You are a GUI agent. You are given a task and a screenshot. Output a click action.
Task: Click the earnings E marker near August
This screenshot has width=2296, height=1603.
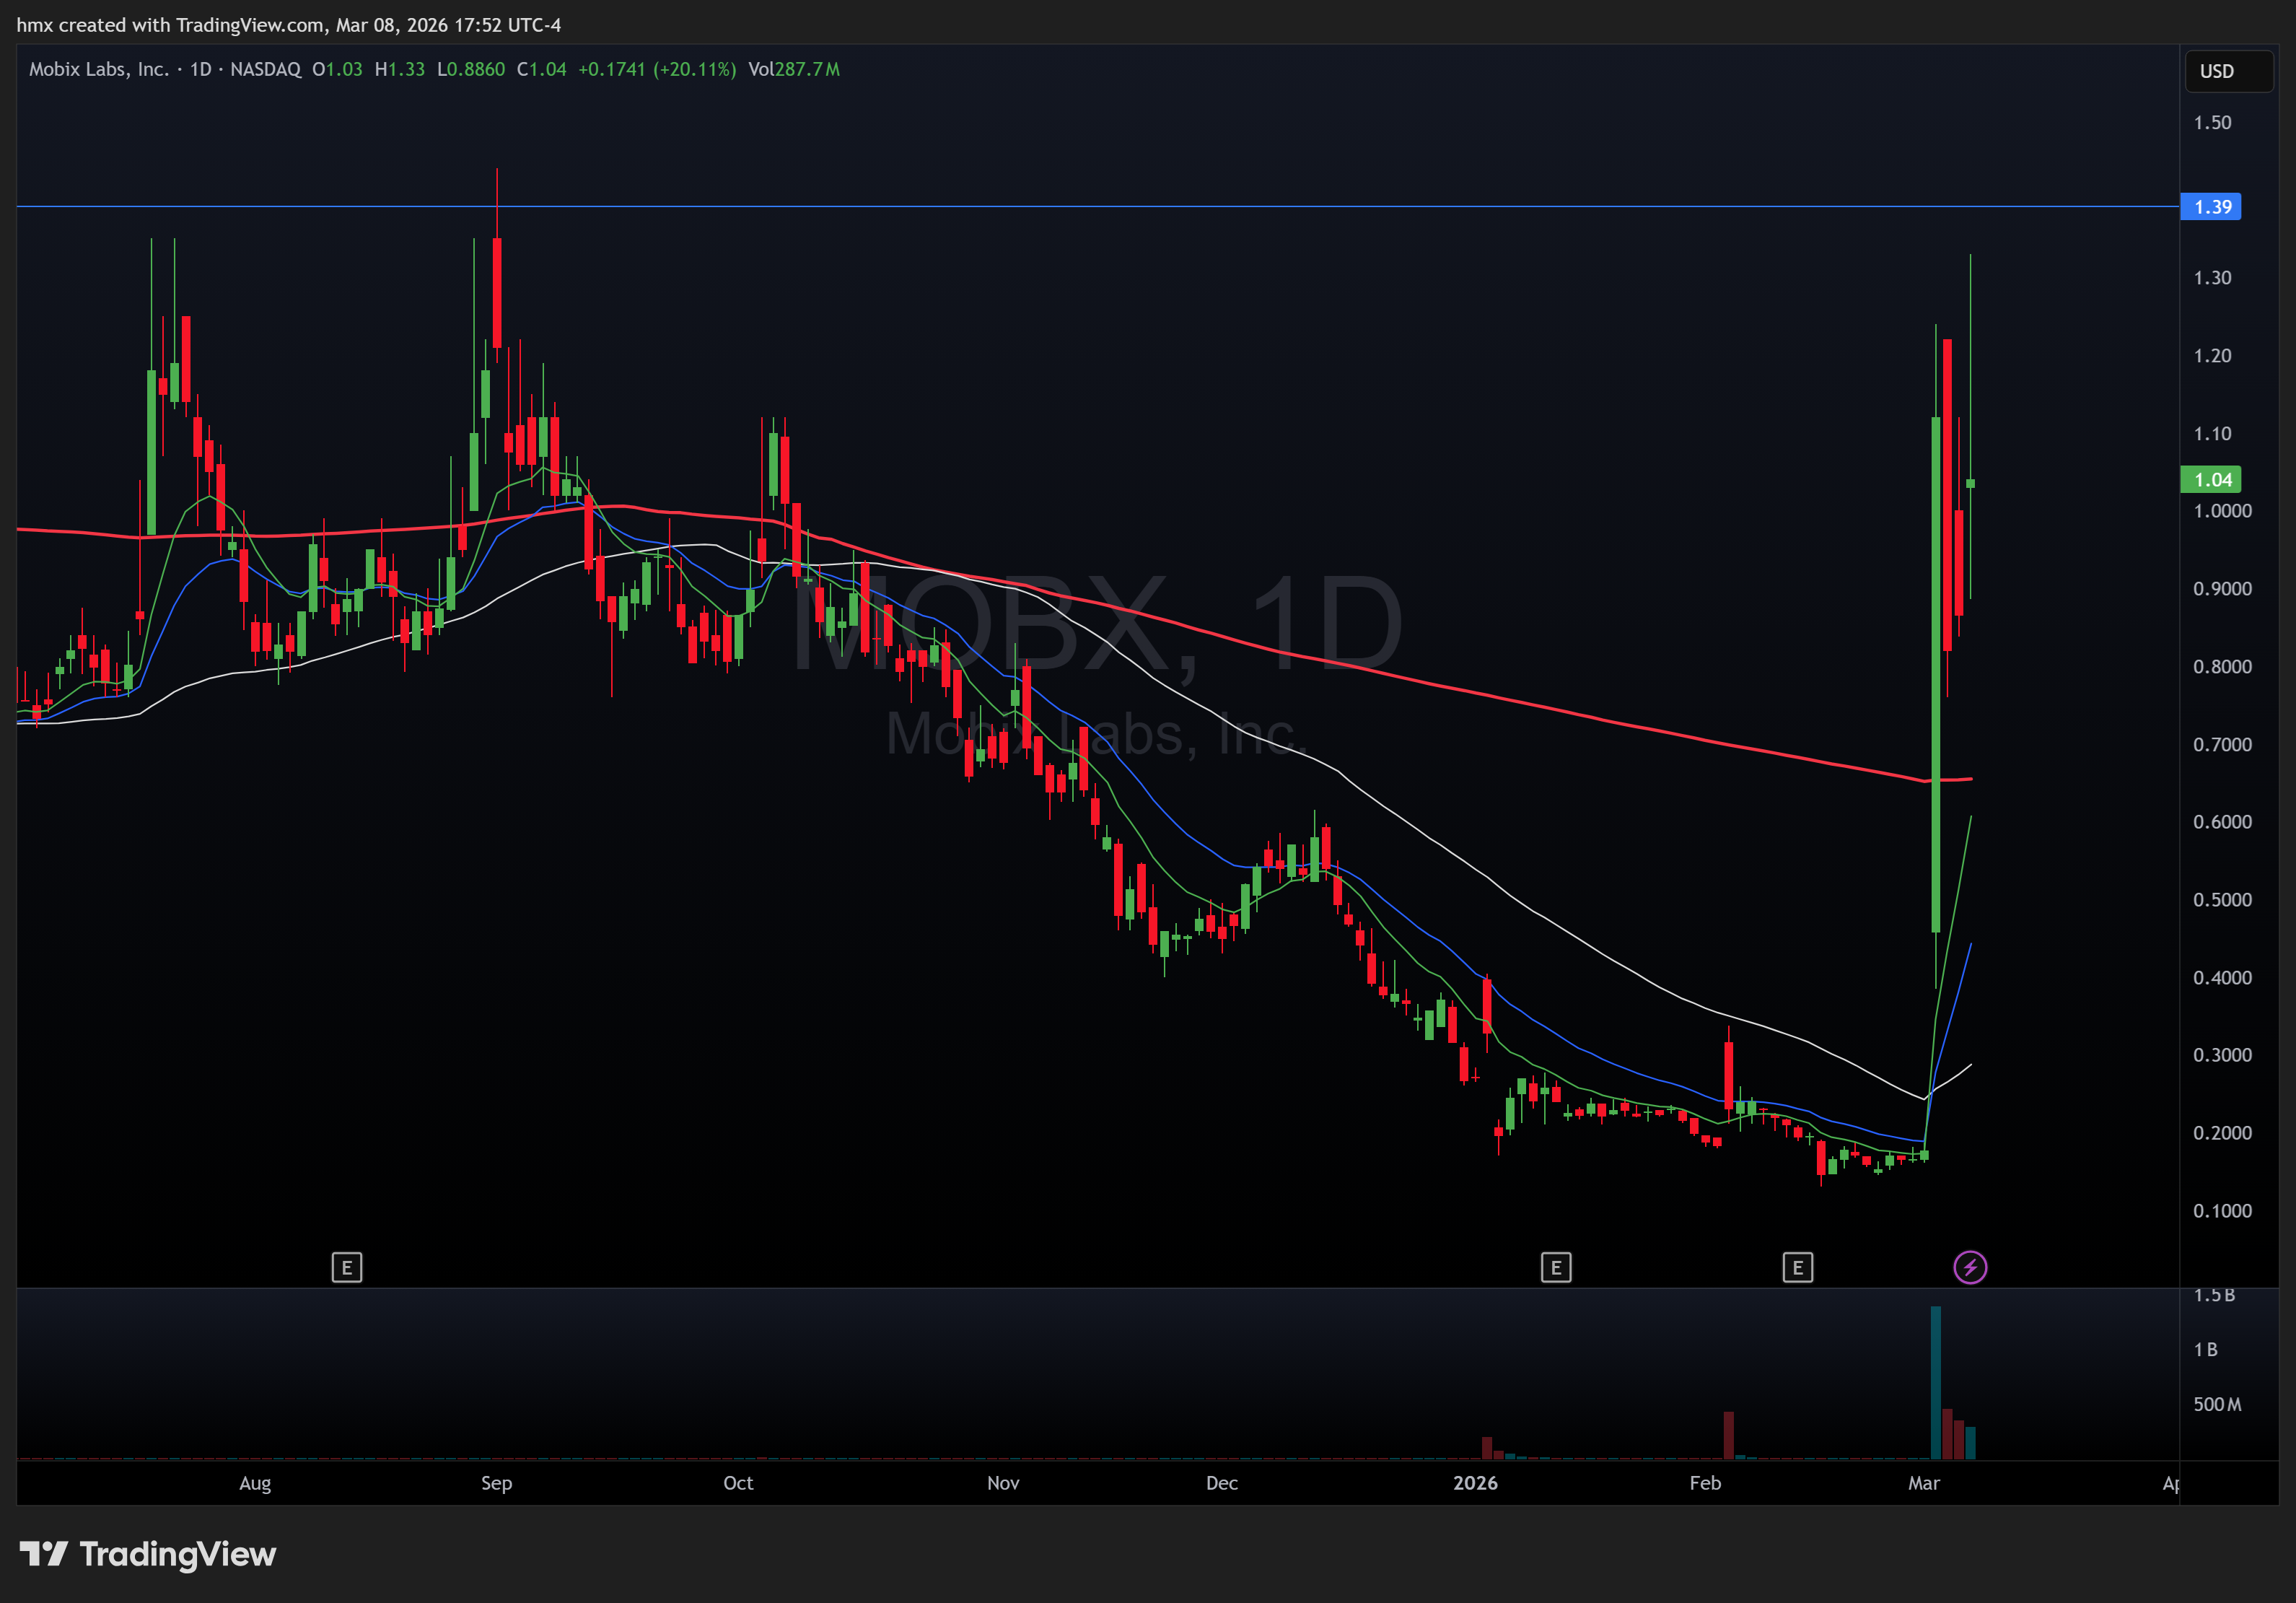[346, 1267]
